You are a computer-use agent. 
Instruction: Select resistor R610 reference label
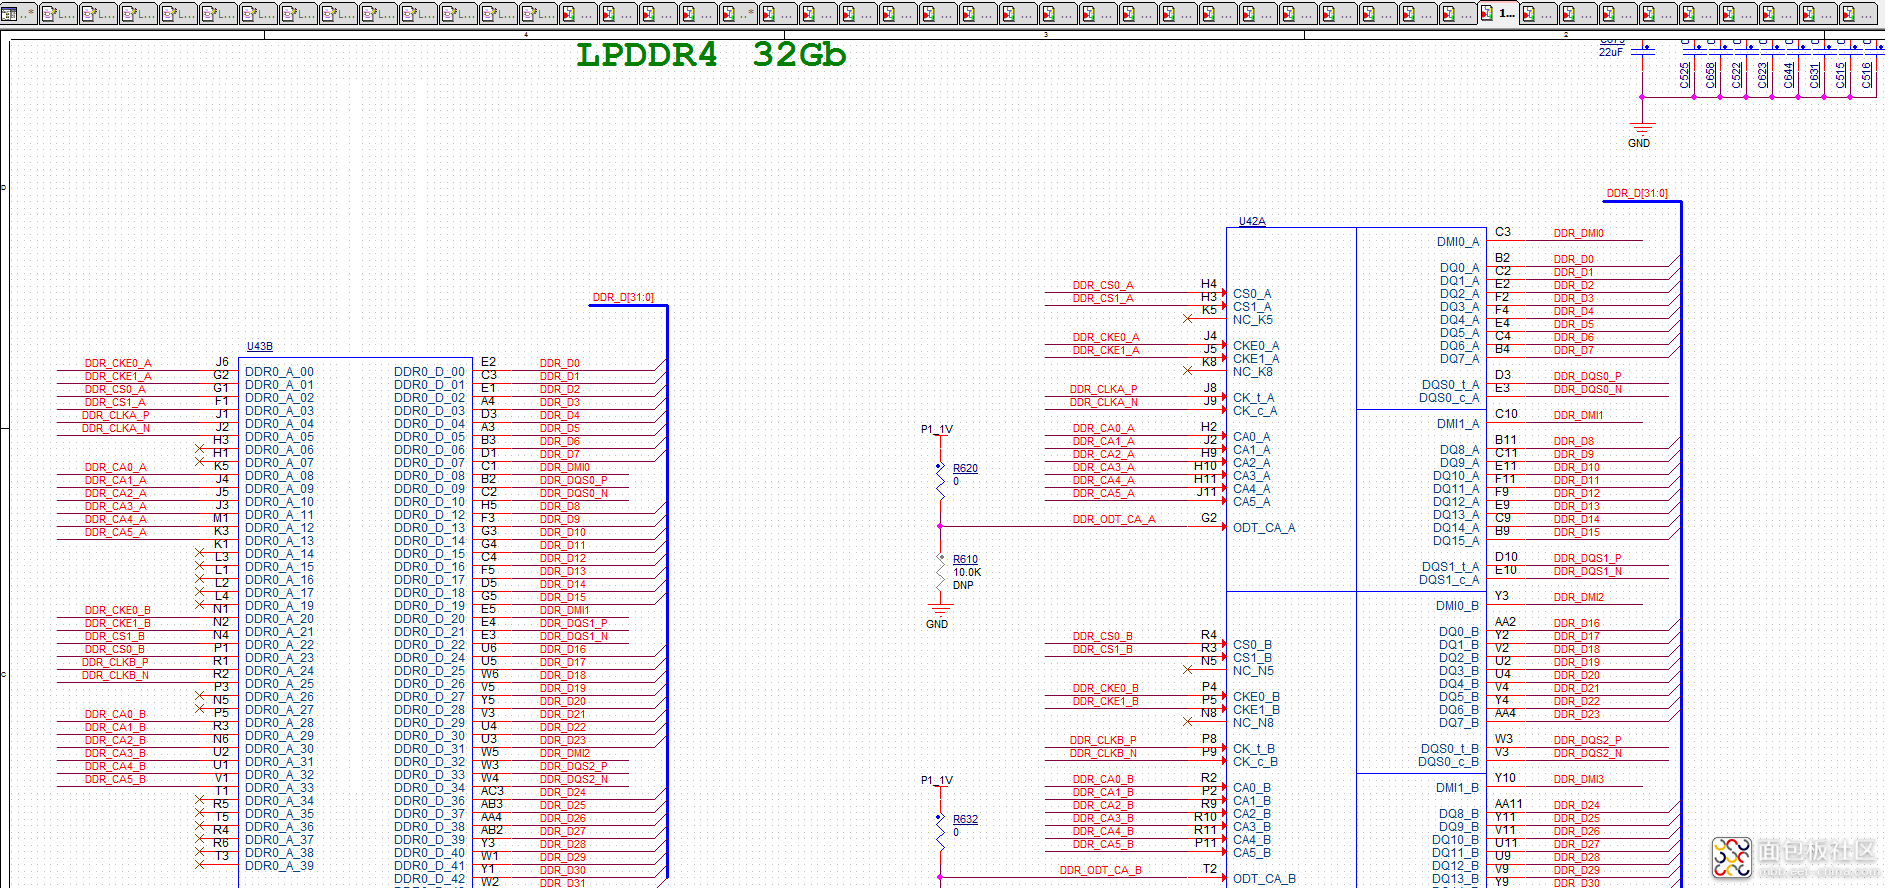point(965,559)
